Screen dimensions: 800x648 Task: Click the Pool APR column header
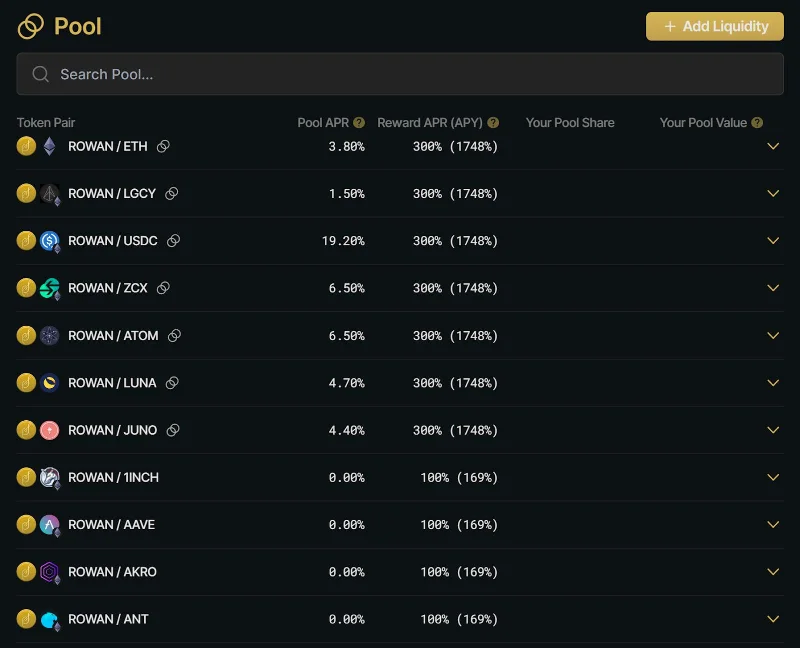pyautogui.click(x=323, y=122)
